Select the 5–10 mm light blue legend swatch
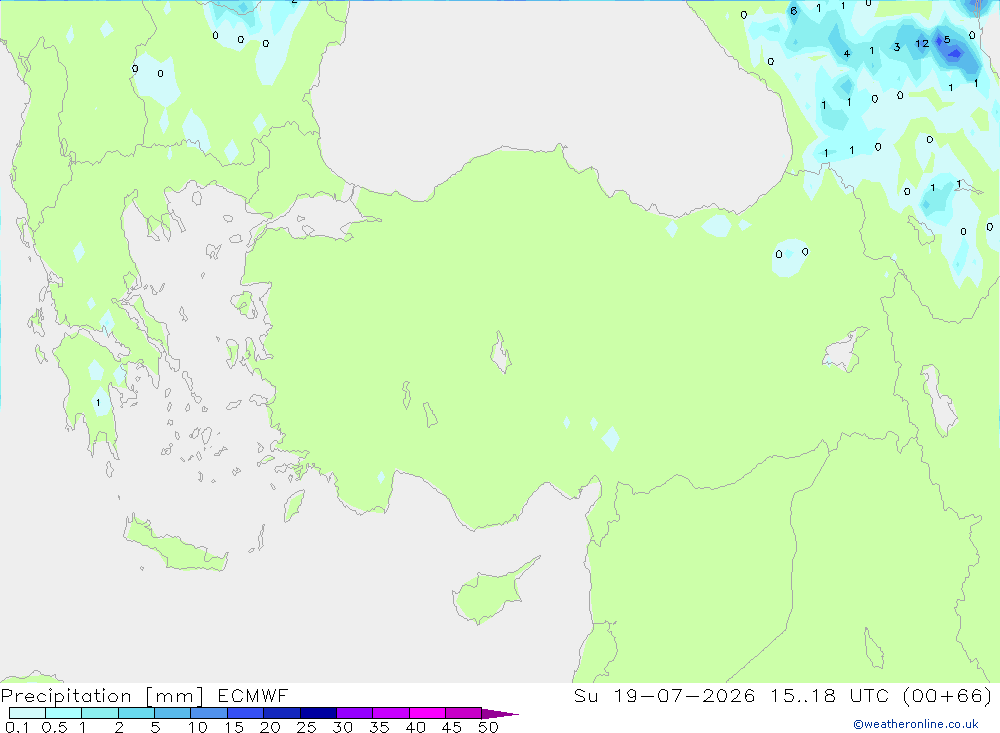The width and height of the screenshot is (1000, 733). [173, 713]
